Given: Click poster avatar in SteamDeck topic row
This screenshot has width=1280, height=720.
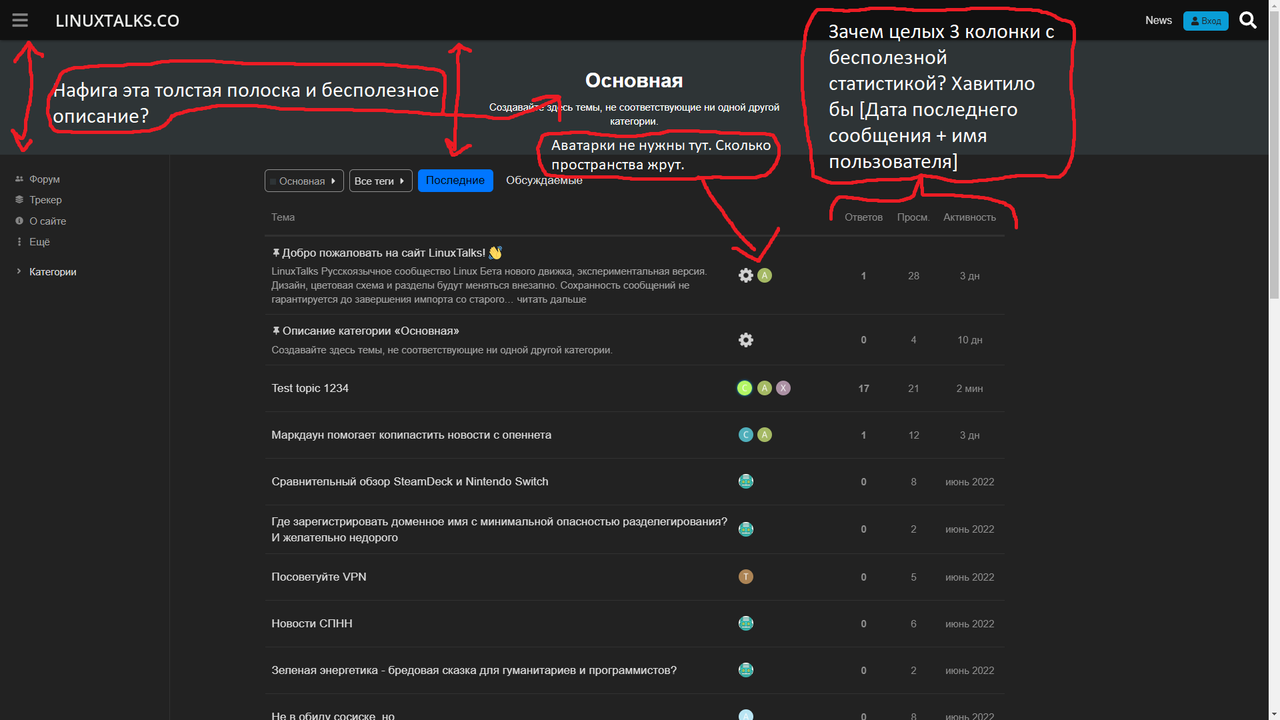Looking at the screenshot, I should click(745, 482).
